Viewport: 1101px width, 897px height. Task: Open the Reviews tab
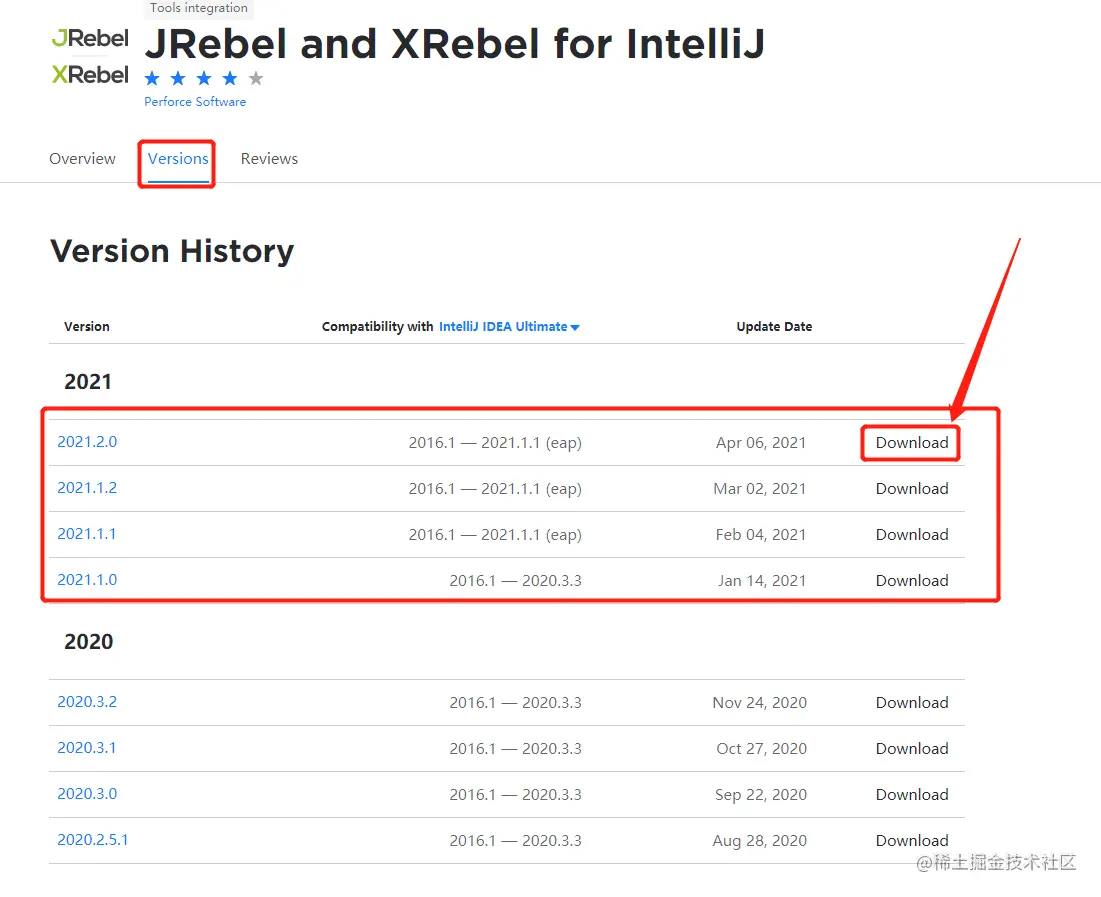click(269, 159)
